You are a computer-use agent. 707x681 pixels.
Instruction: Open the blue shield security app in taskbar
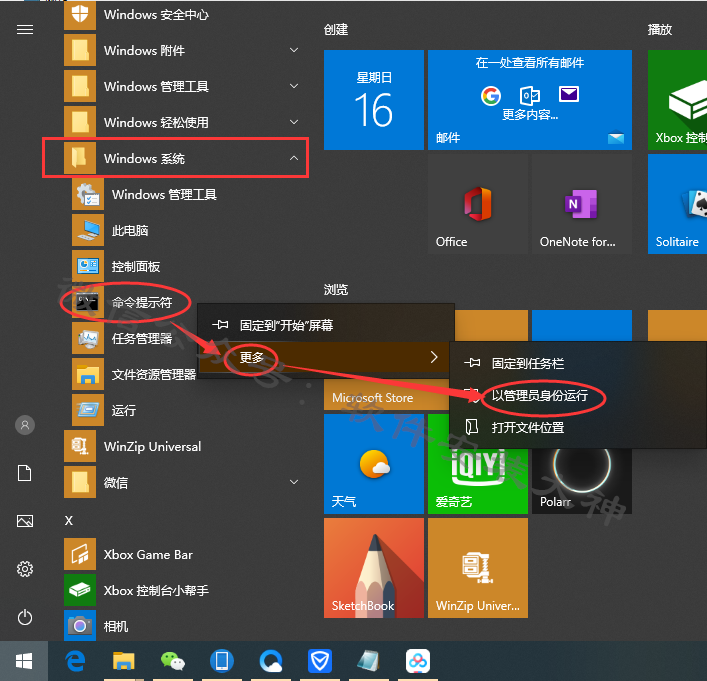pos(320,661)
